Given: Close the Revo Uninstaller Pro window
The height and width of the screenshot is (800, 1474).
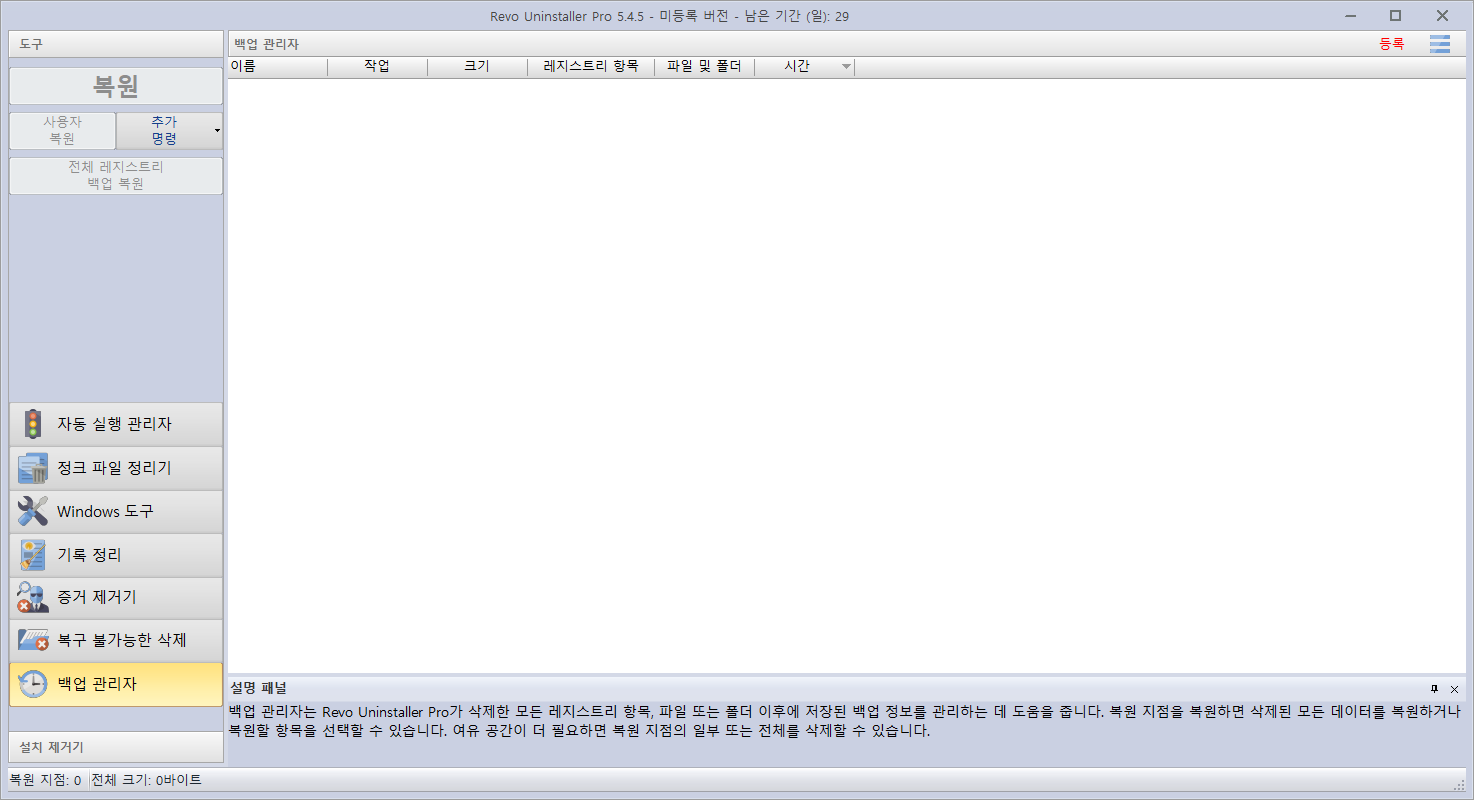Looking at the screenshot, I should 1442,15.
